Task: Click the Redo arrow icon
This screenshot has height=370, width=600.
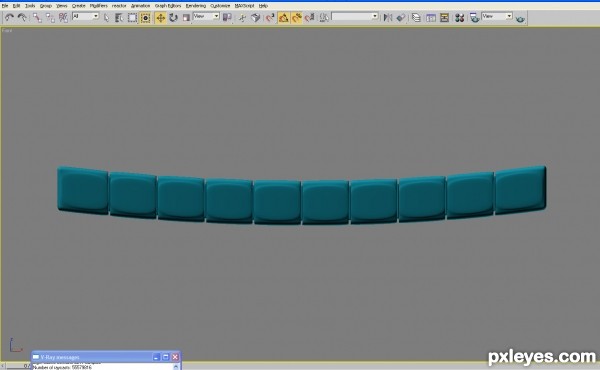Action: [22, 17]
